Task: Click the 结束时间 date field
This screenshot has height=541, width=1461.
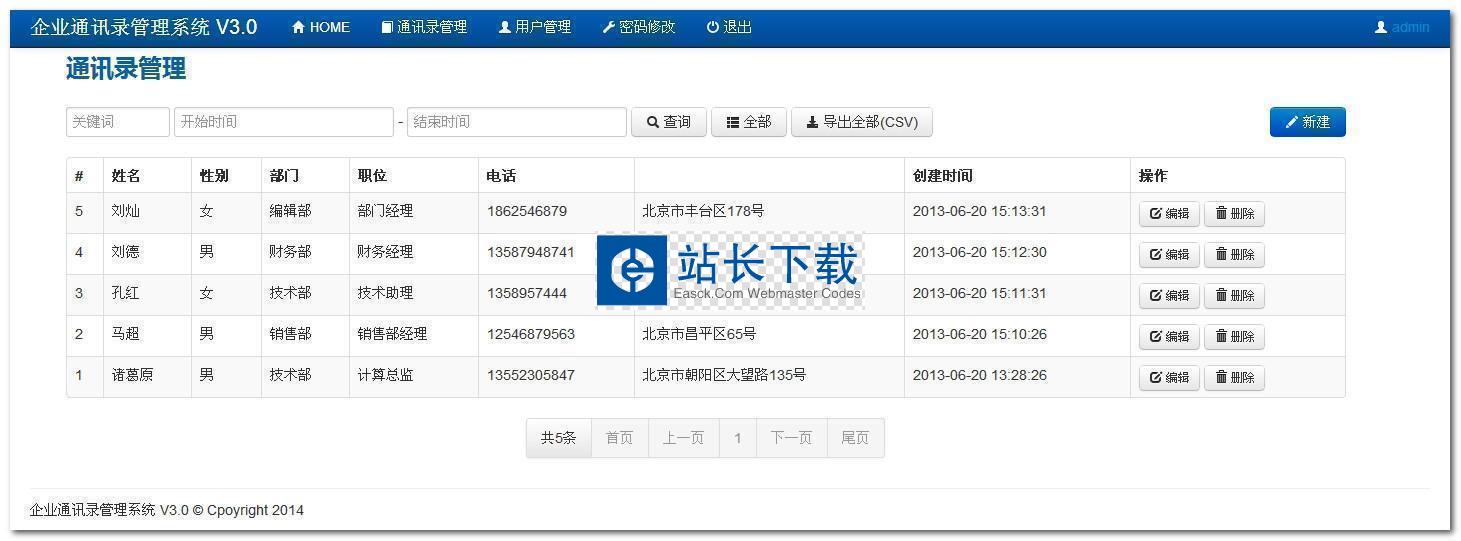Action: coord(516,122)
